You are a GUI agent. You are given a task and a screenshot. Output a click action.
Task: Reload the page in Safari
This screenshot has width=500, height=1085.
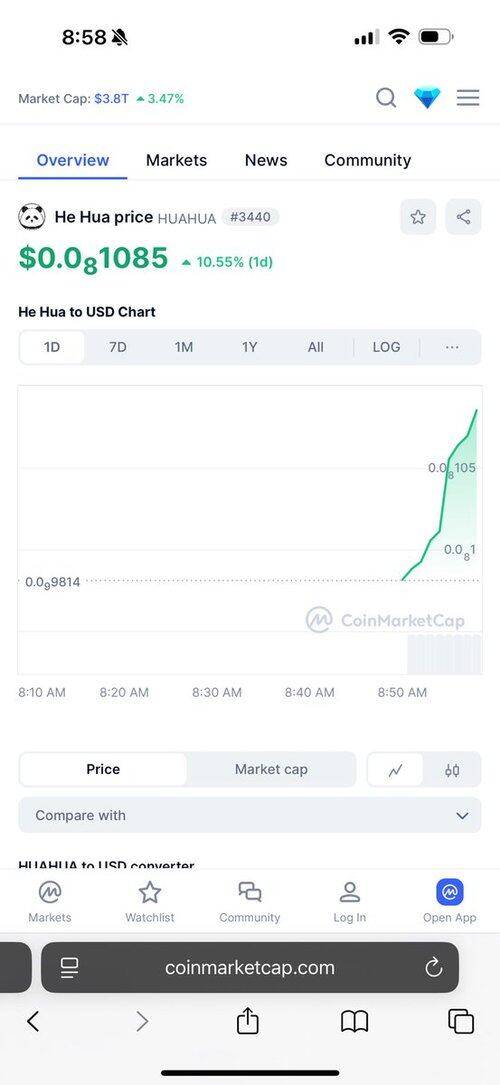coord(434,967)
